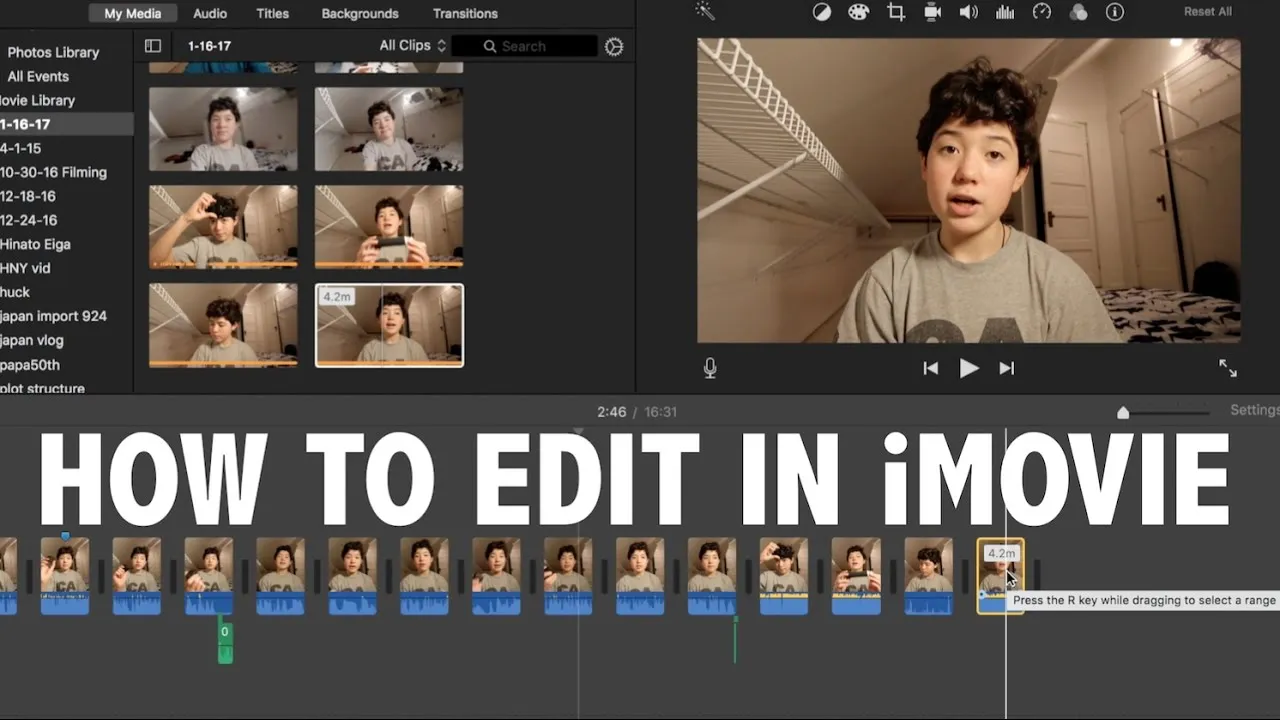
Task: Select the 4-1-15 event
Action: point(20,148)
